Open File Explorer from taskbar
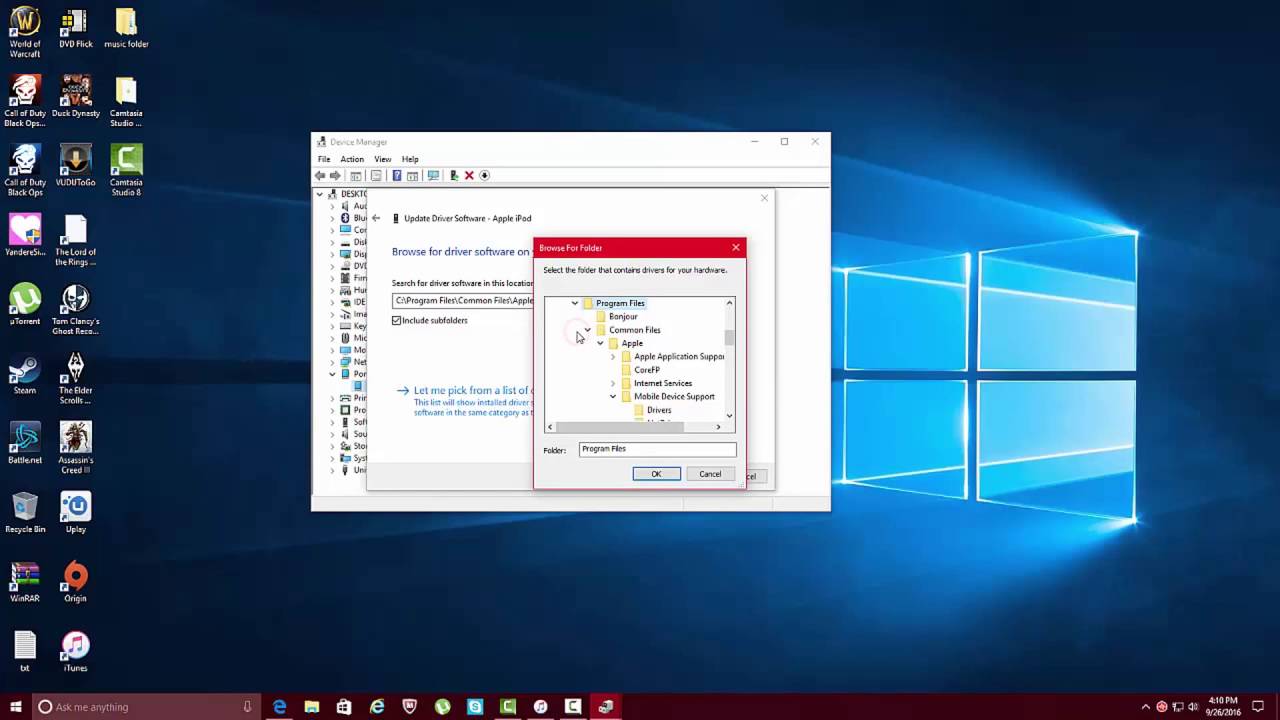The height and width of the screenshot is (720, 1280). pos(312,707)
